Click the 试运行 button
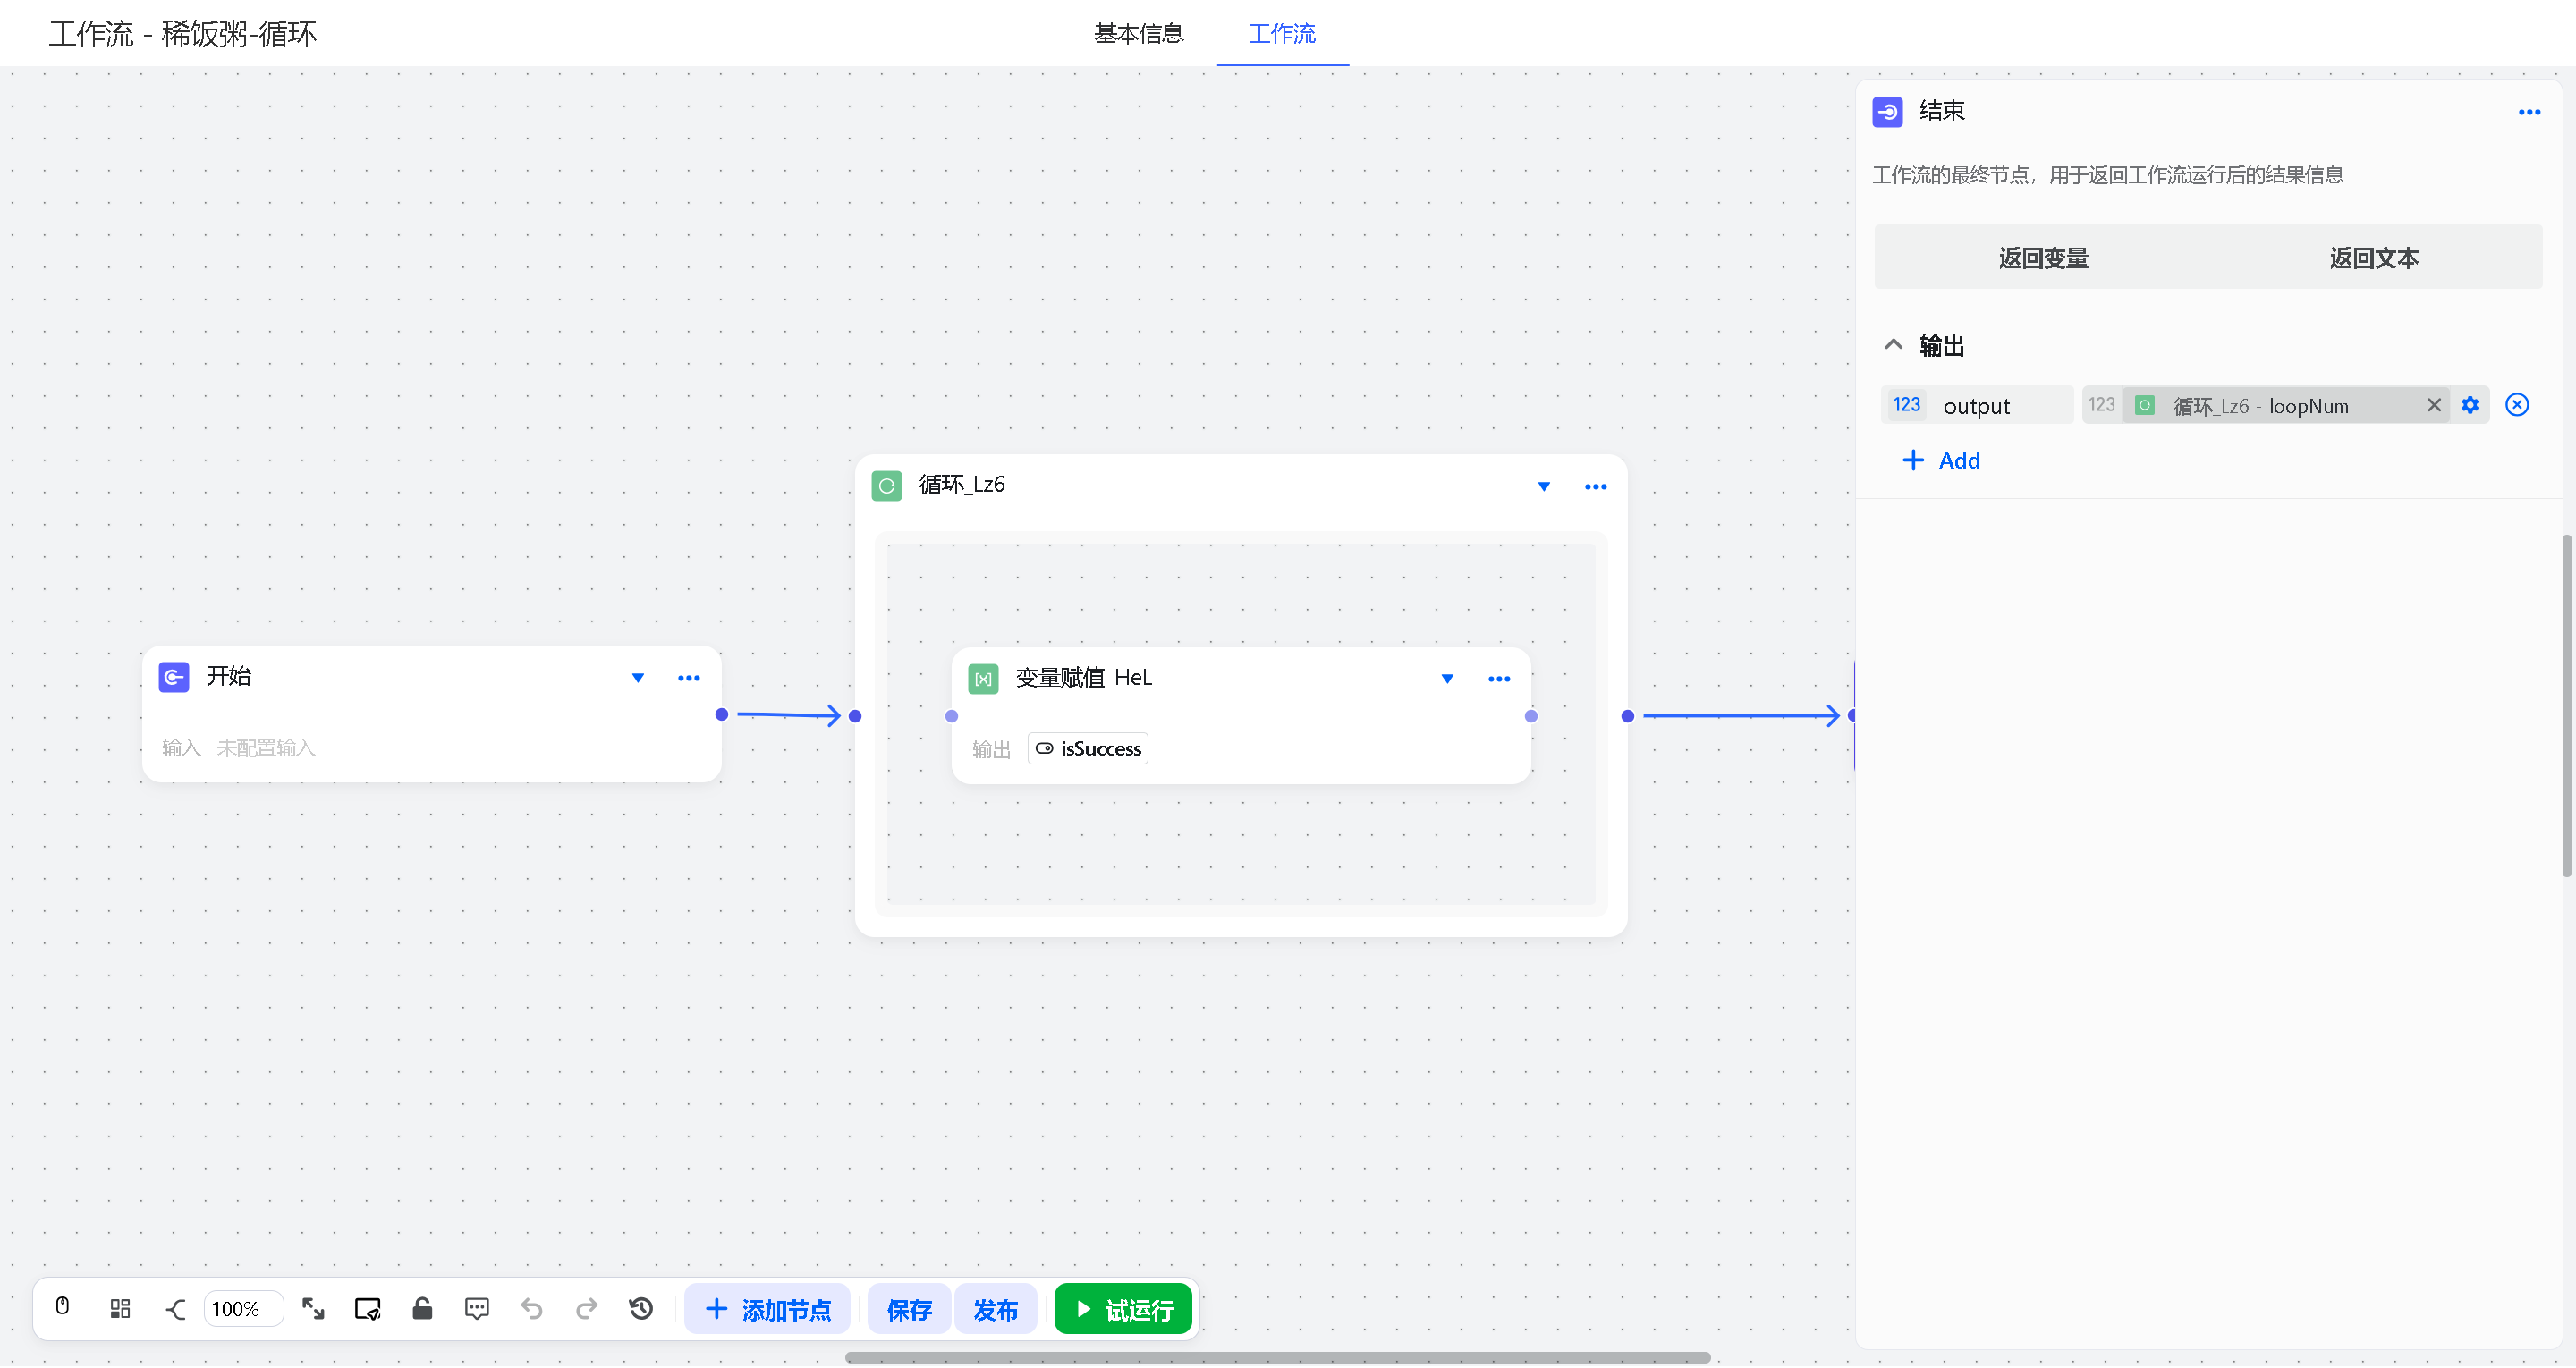The width and height of the screenshot is (2576, 1368). 1123,1308
